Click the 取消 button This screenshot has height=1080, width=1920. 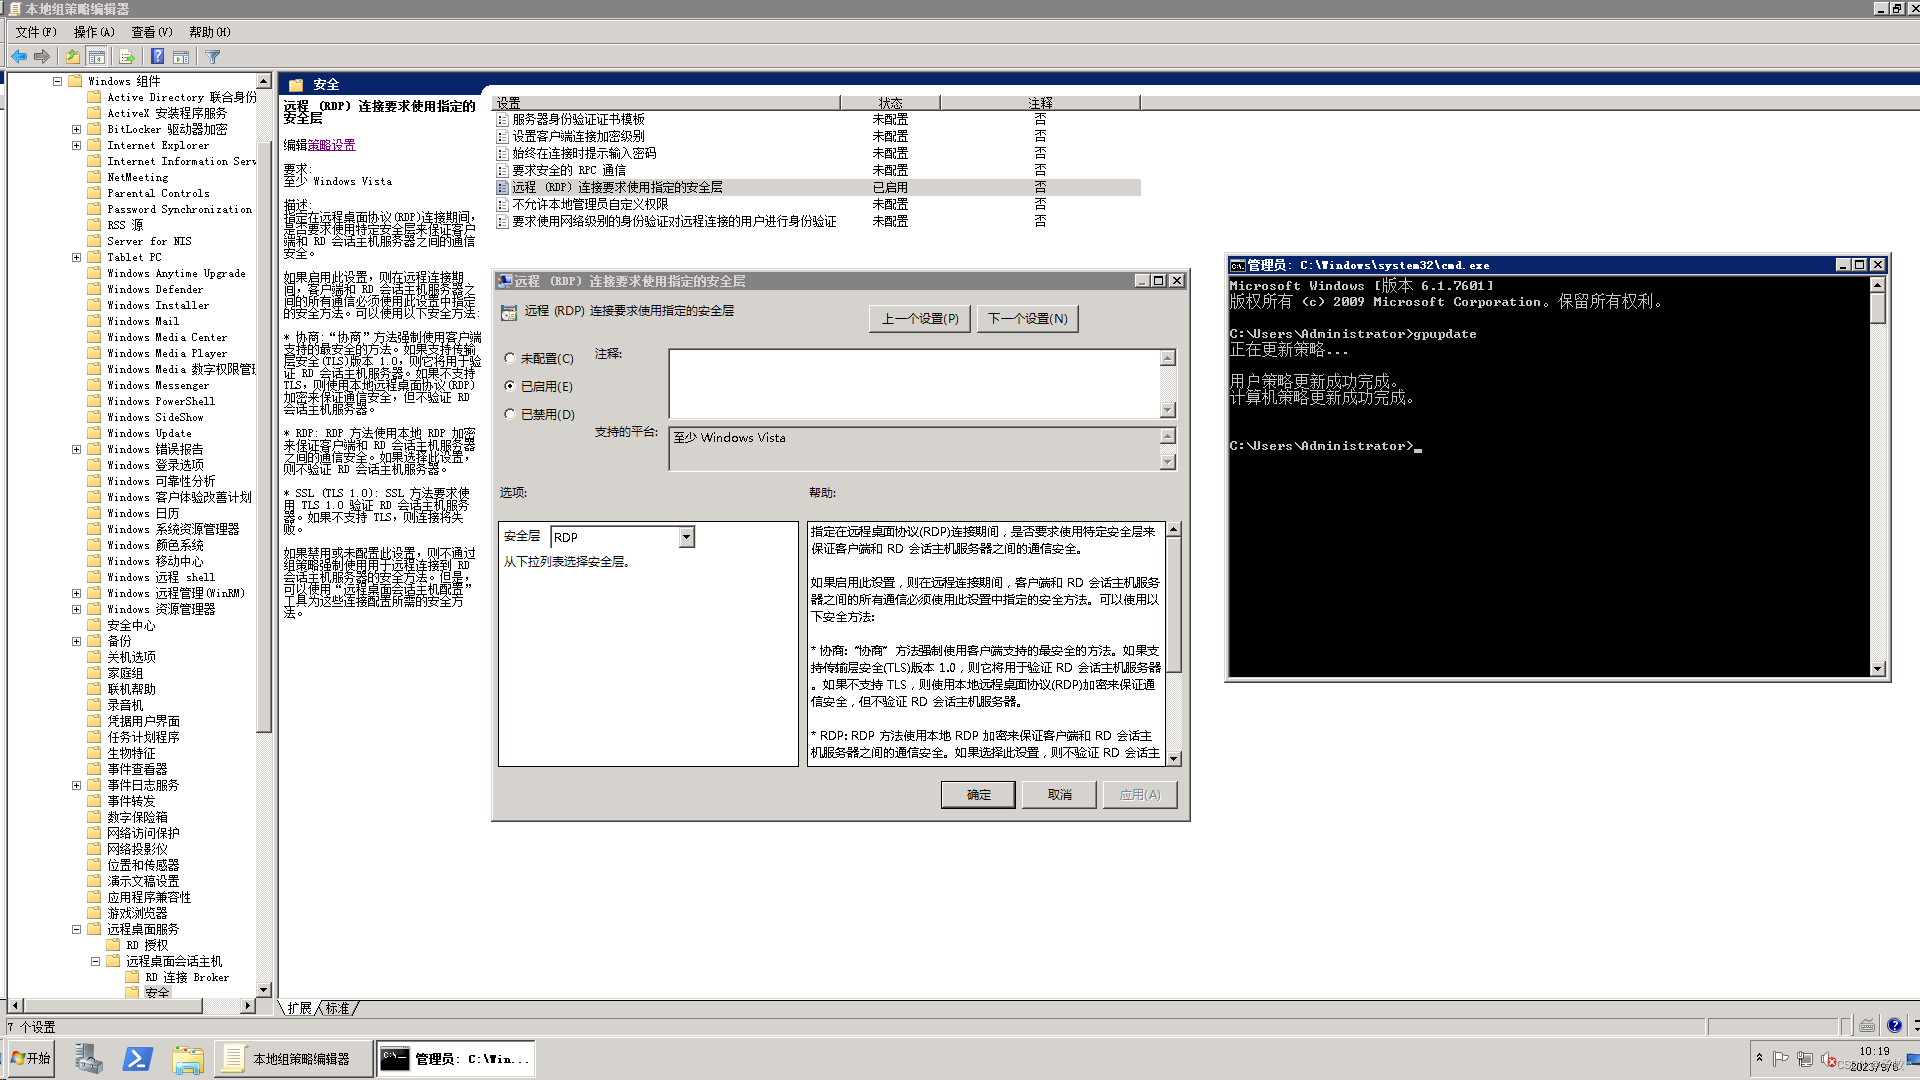pos(1059,795)
